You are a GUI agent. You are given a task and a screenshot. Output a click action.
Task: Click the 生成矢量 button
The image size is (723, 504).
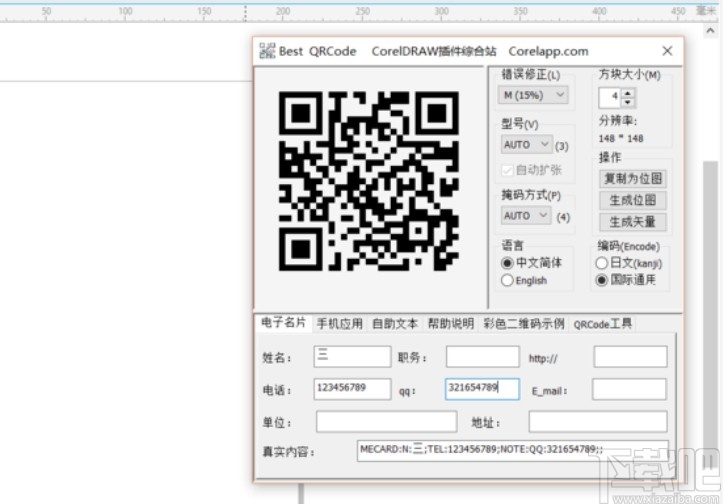point(633,222)
